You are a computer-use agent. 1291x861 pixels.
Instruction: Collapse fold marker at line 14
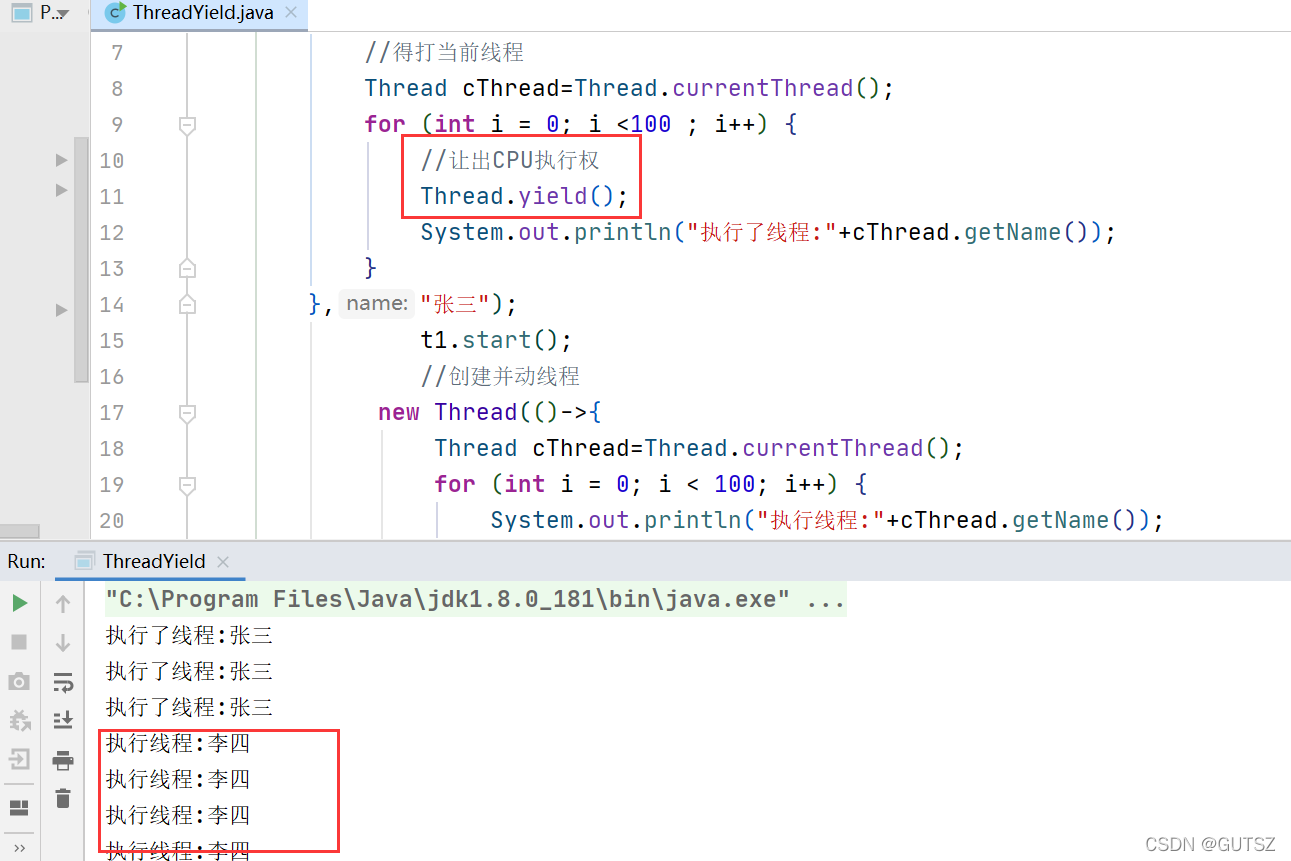point(186,304)
